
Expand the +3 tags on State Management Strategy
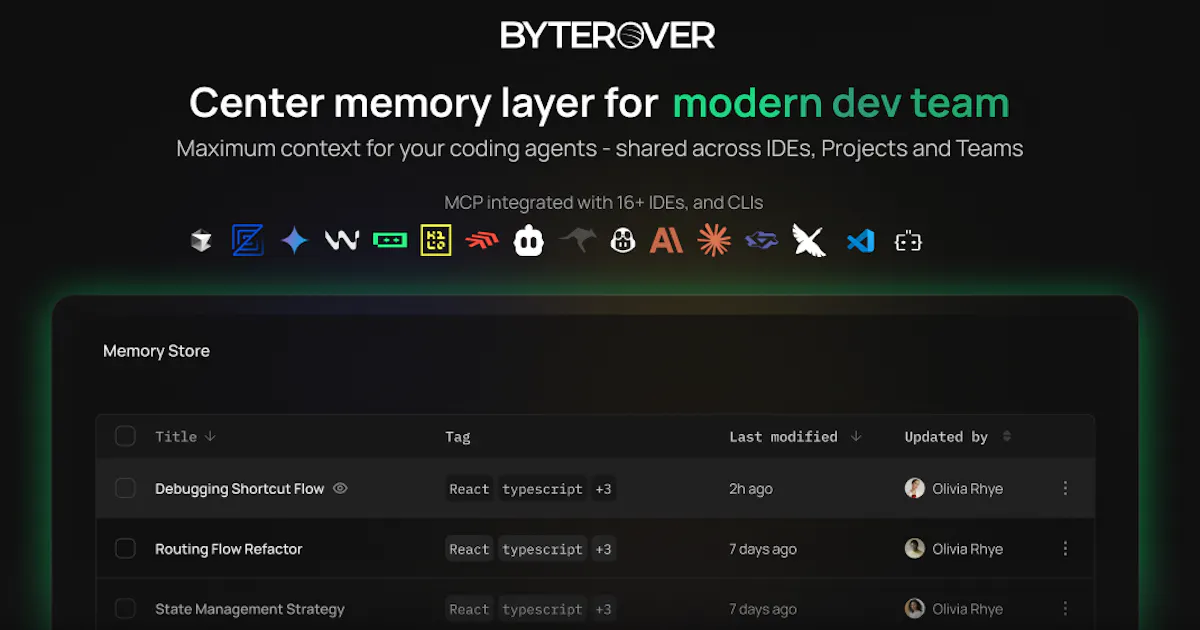tap(603, 609)
